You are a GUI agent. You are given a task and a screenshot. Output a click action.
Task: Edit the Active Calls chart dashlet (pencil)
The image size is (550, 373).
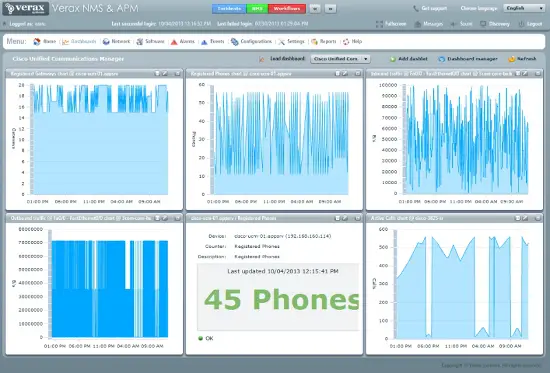click(525, 218)
